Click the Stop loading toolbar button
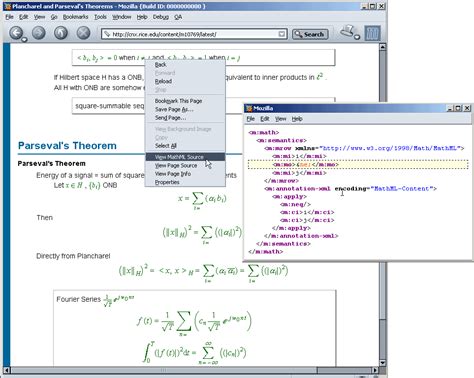Viewport: 474px width, 378px height. 83,33
